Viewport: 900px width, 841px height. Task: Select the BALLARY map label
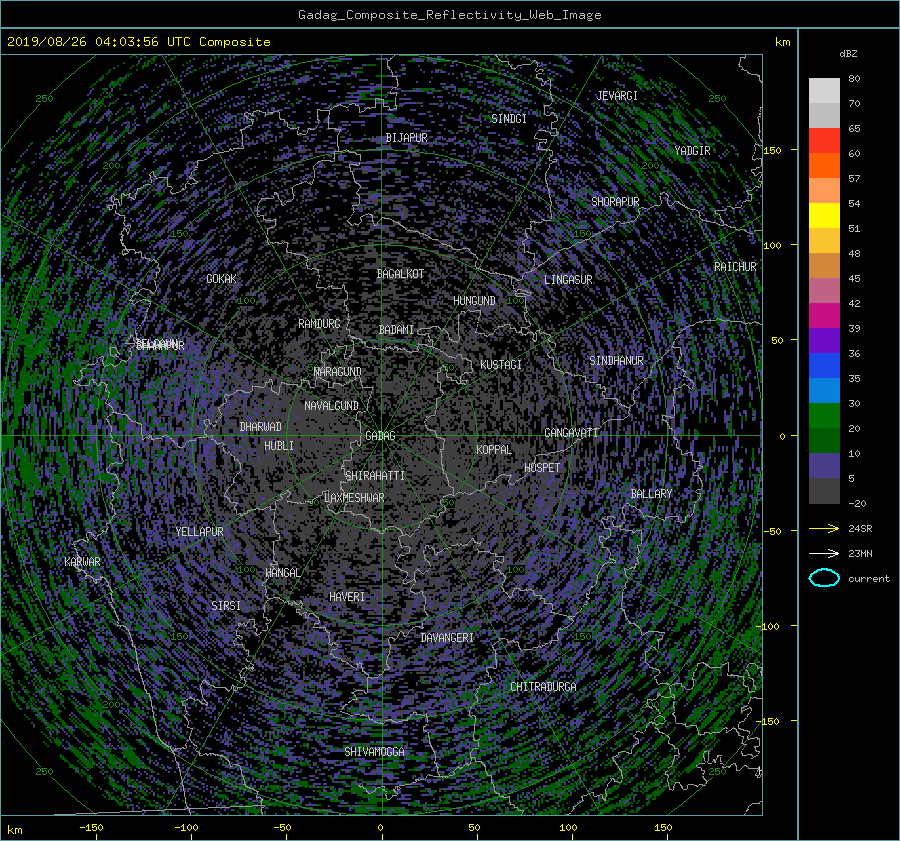651,494
